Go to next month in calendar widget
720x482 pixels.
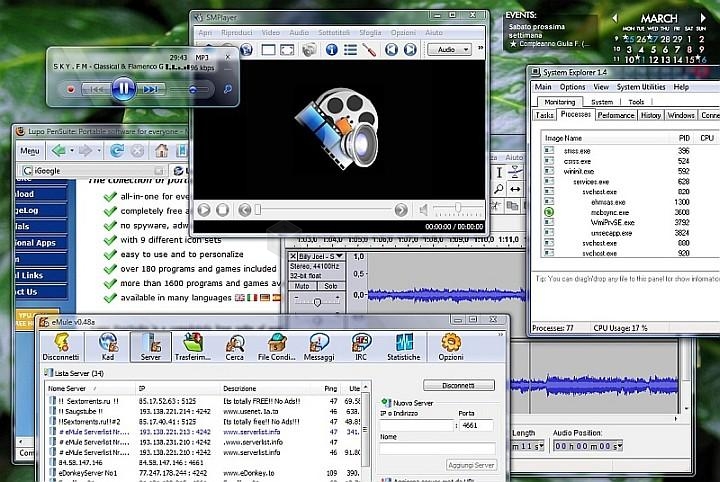pos(703,17)
